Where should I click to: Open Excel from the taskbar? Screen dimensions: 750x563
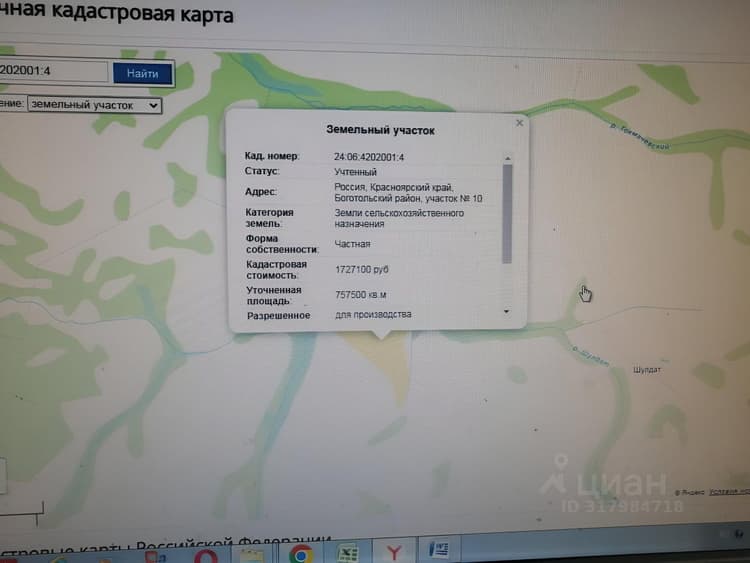[x=348, y=554]
